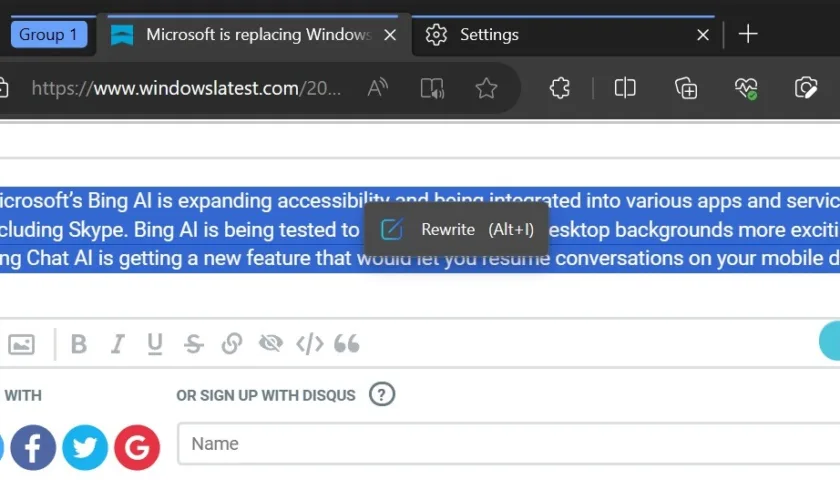Toggle underline formatting in comment editor

tap(155, 344)
